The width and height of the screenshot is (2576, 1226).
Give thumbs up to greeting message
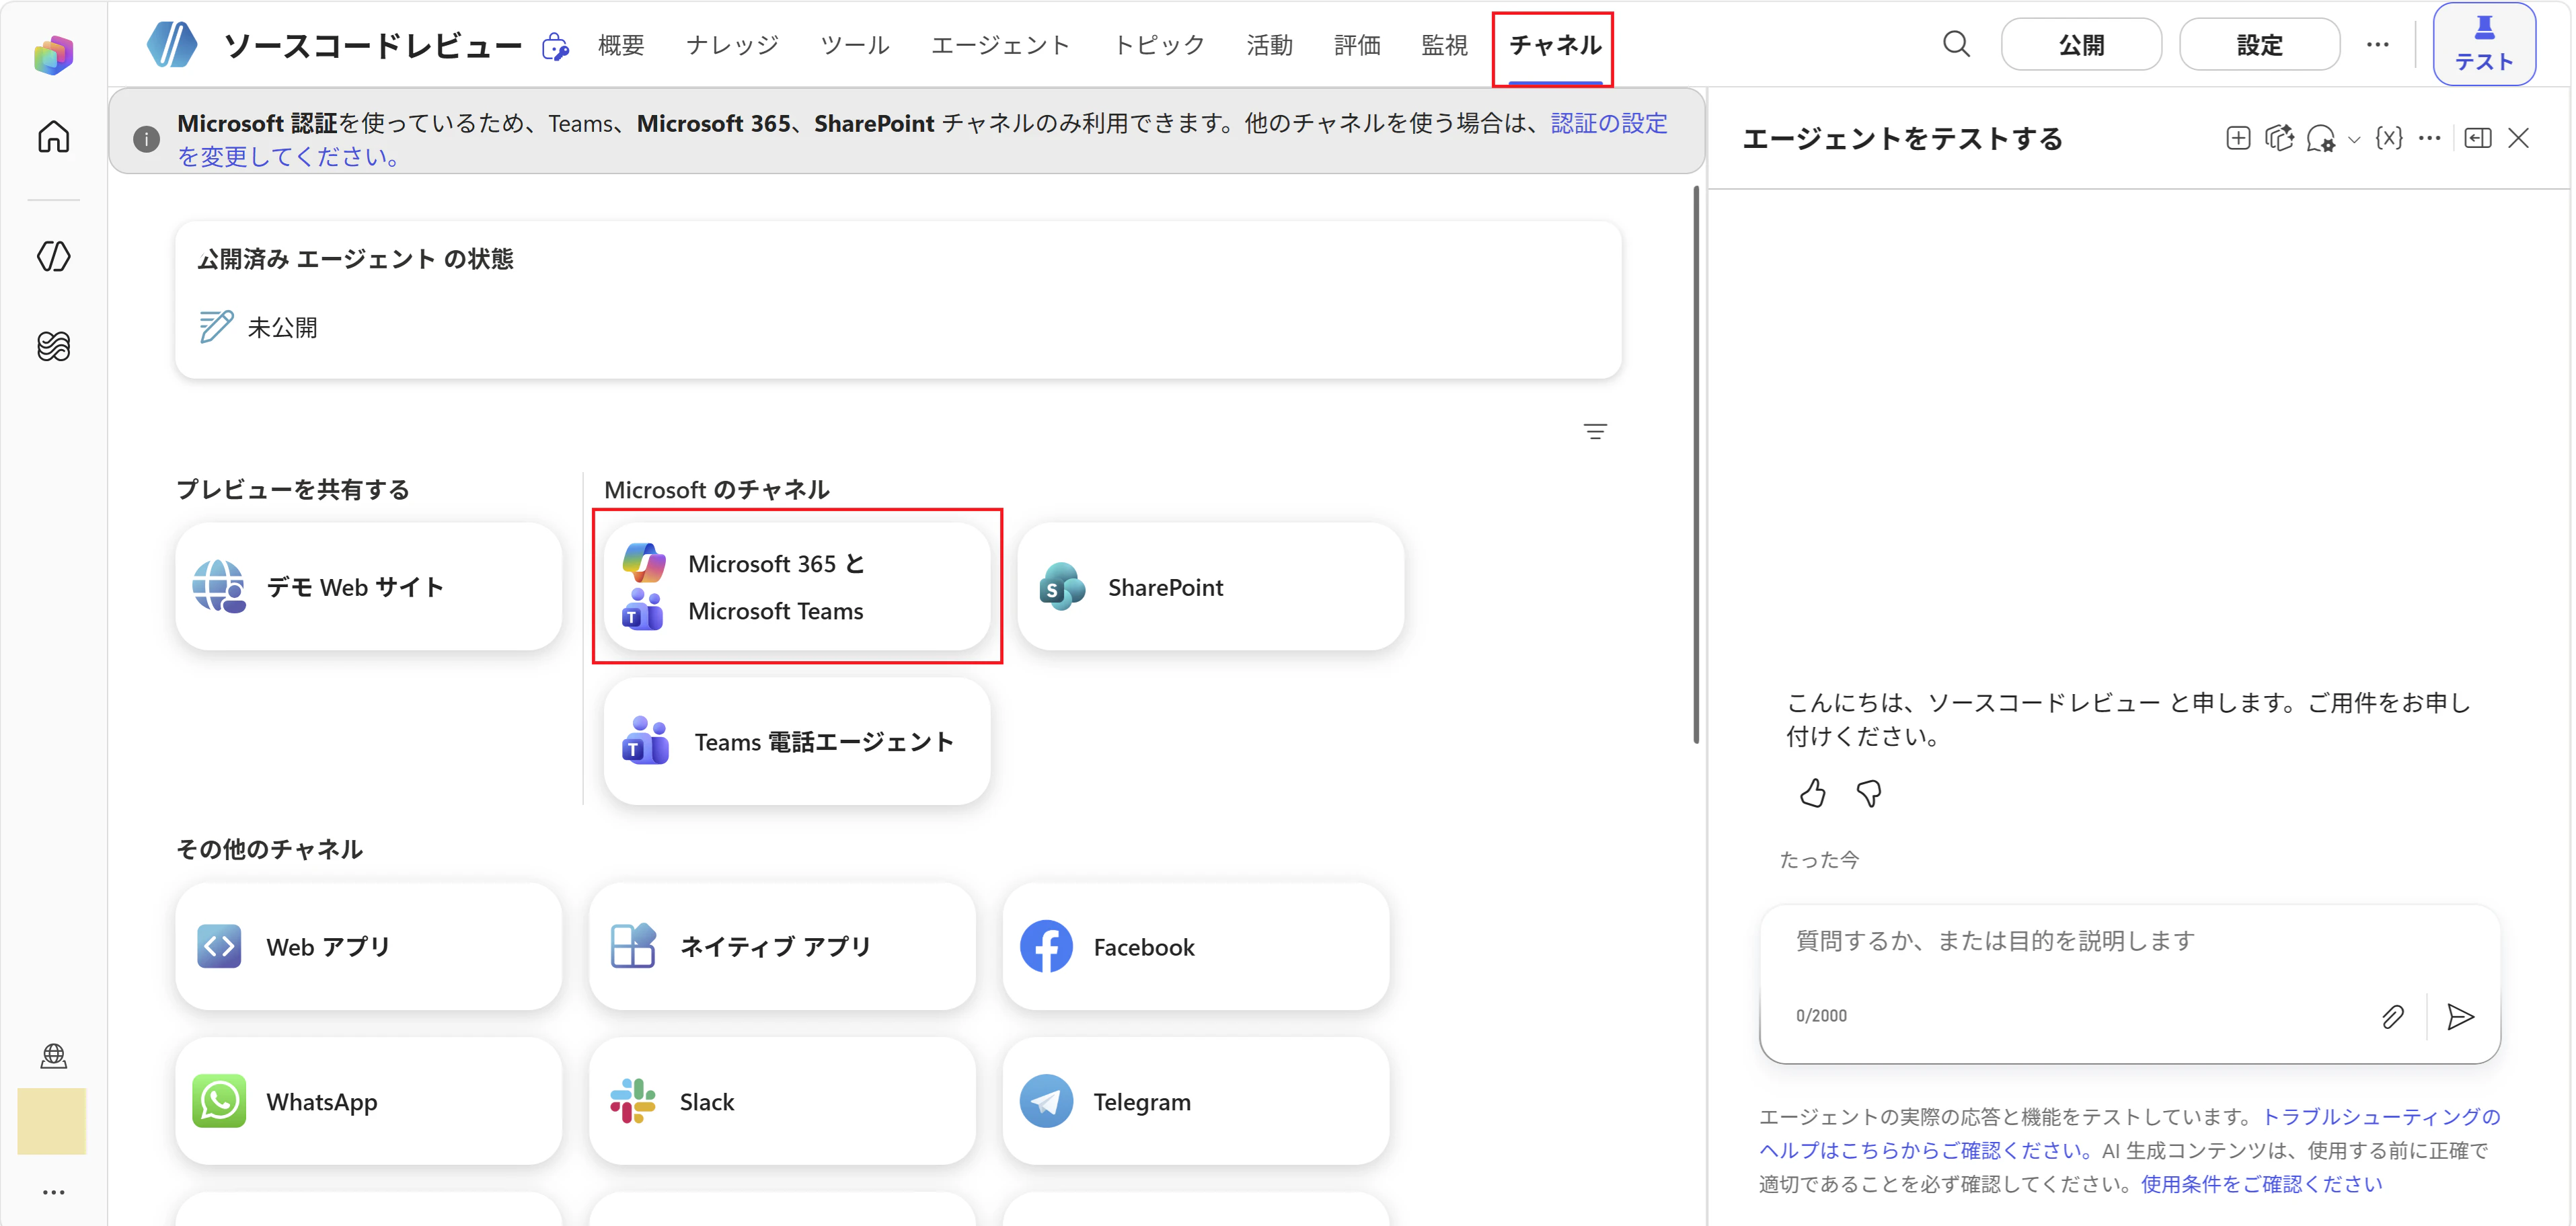click(1812, 793)
